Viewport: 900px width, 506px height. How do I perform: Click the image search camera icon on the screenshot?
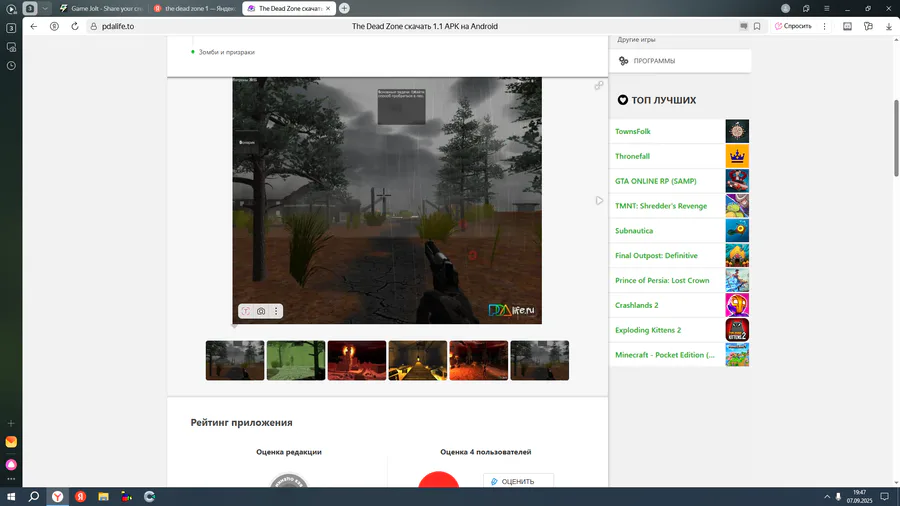point(261,311)
